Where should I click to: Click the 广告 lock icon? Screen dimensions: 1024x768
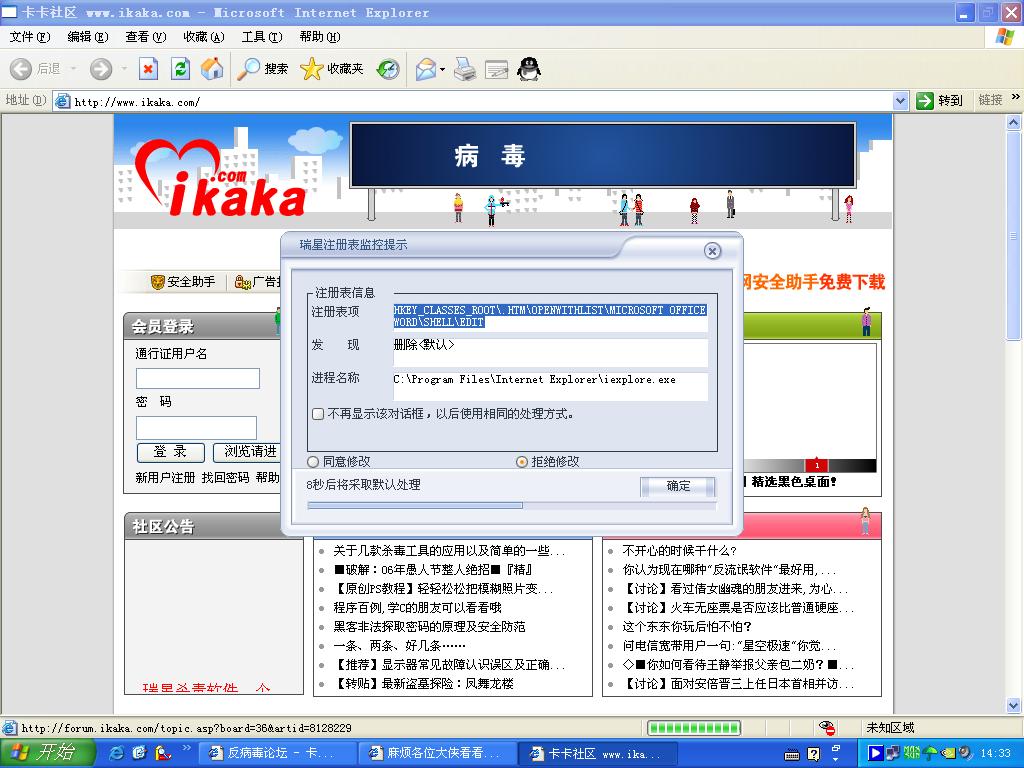click(242, 282)
